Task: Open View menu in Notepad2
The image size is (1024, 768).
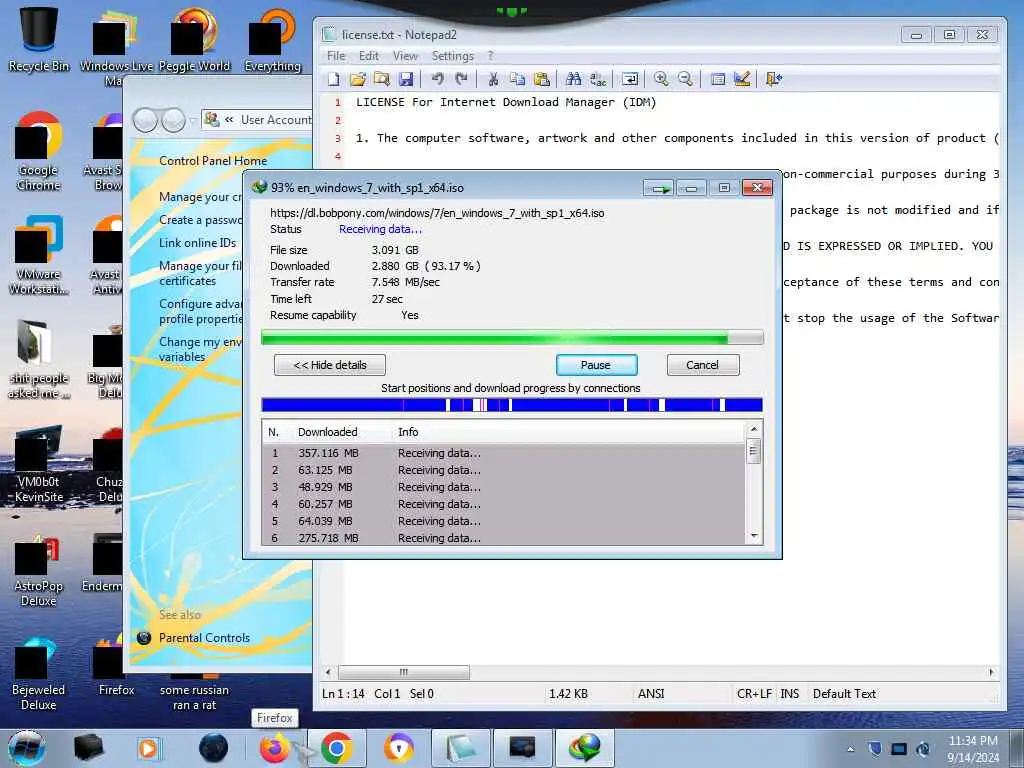Action: click(405, 56)
